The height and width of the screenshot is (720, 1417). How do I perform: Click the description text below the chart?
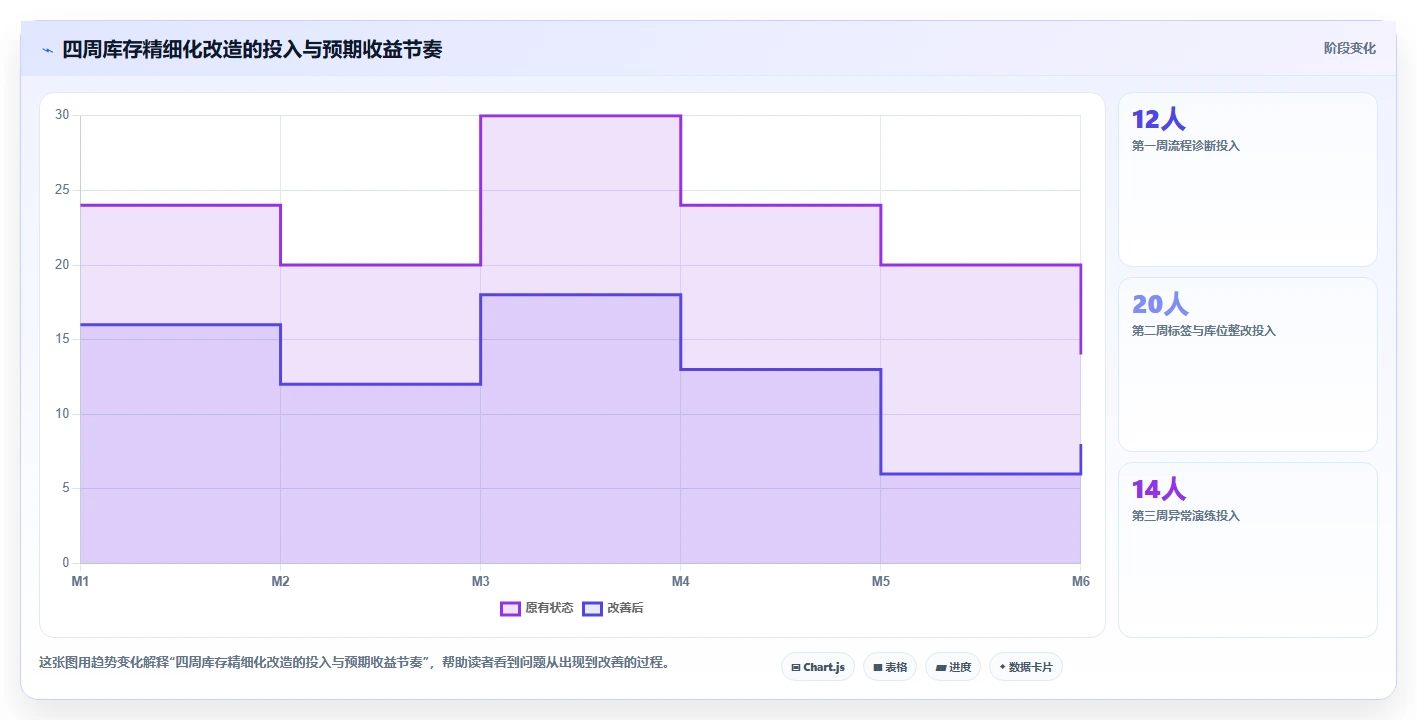pyautogui.click(x=354, y=662)
